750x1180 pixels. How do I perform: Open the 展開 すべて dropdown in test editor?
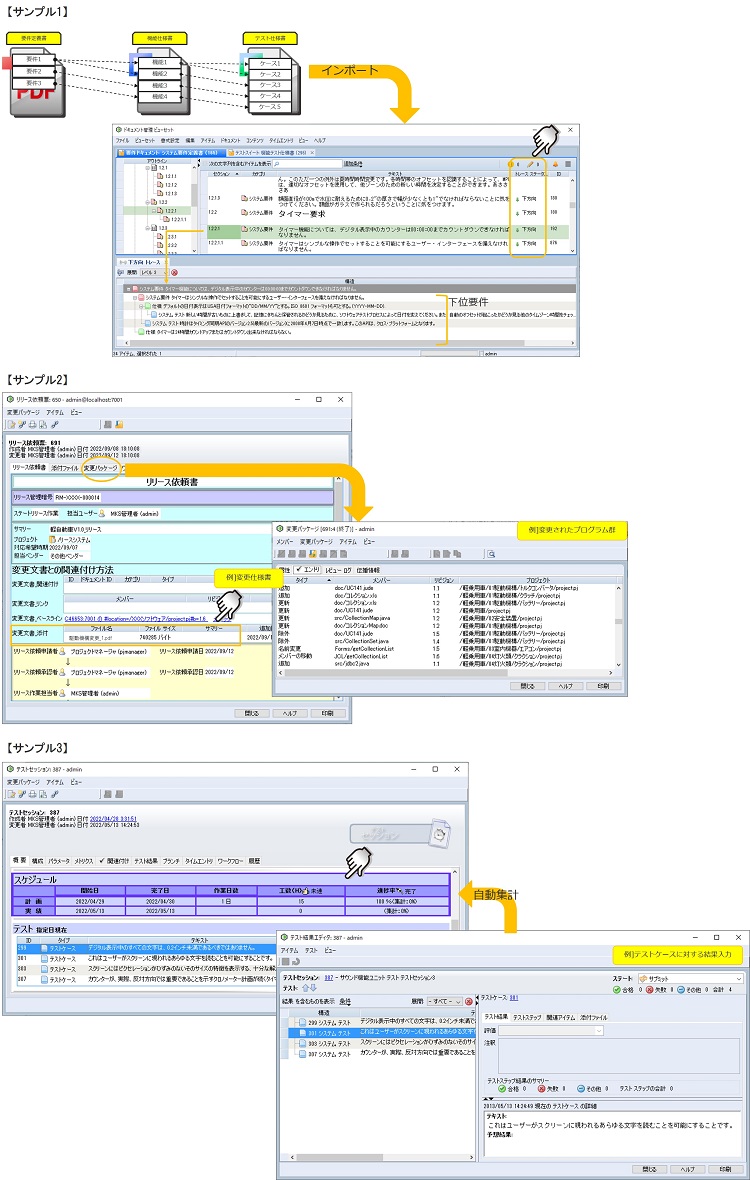point(443,1000)
